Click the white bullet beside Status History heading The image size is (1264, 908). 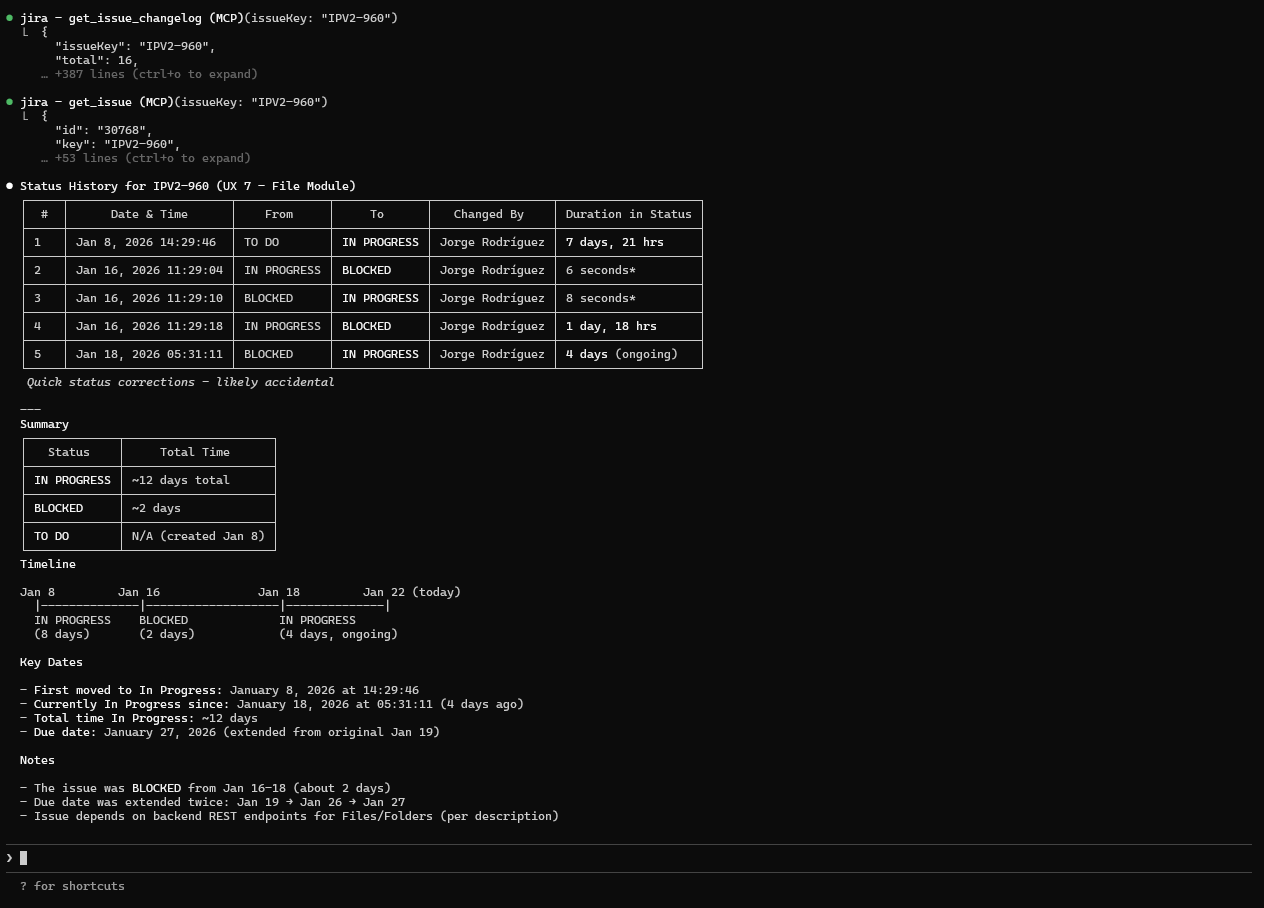(9, 185)
